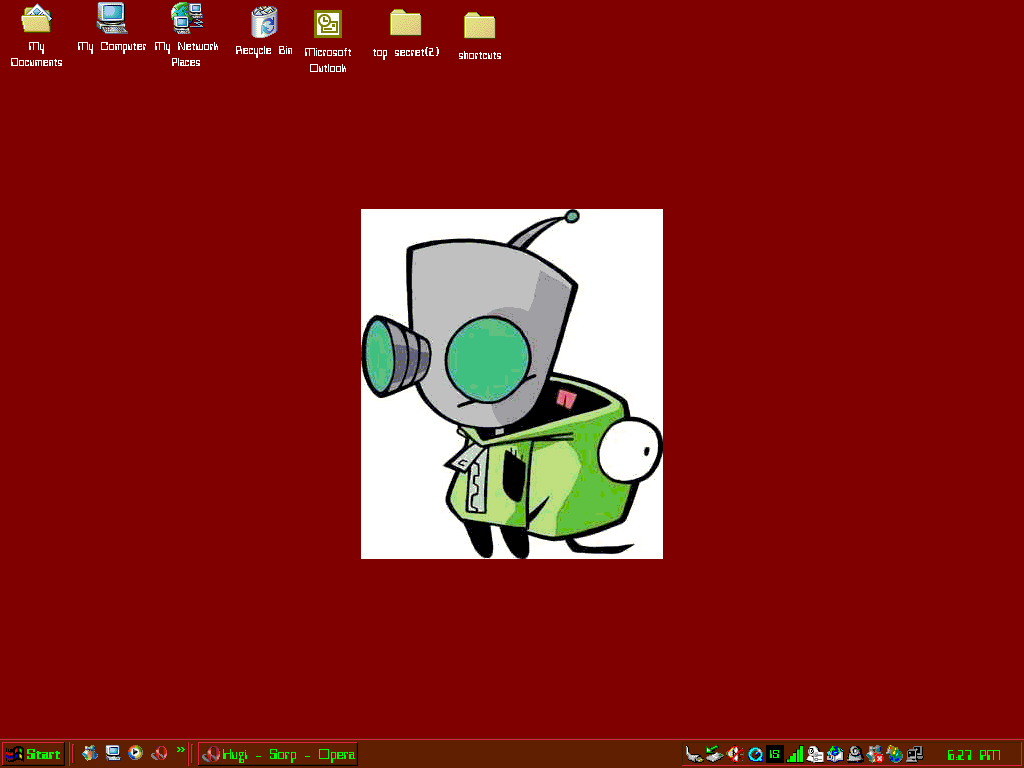
Task: Select the 'shortcuts' folder icon
Action: point(479,37)
